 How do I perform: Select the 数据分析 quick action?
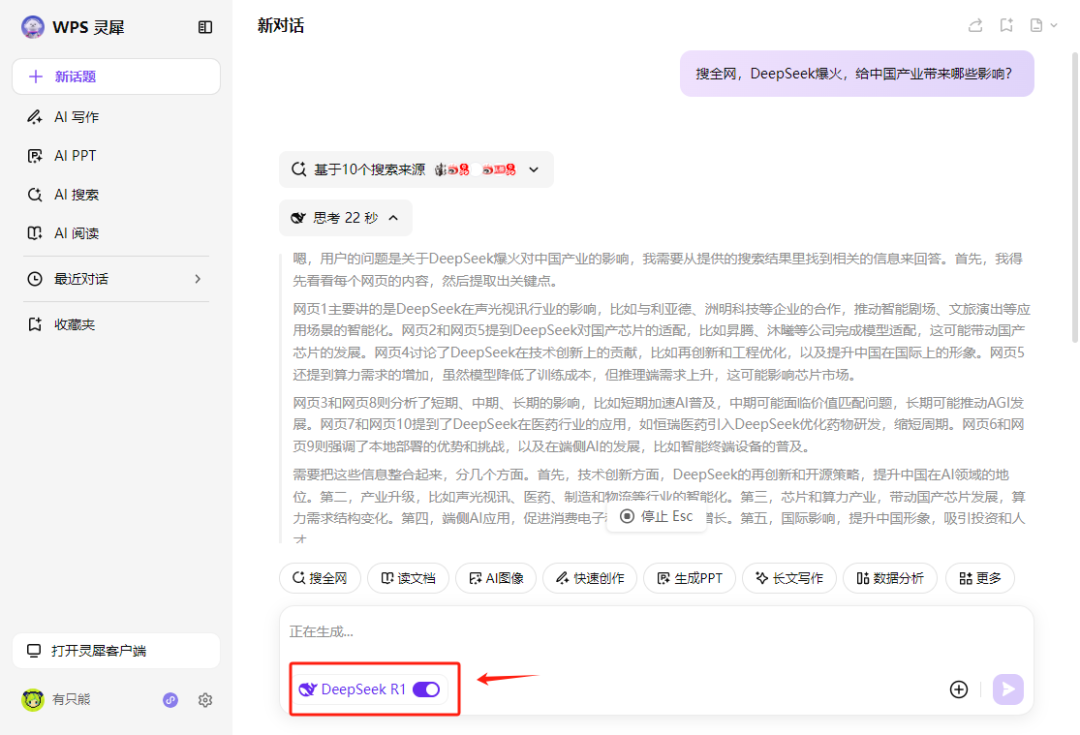(890, 578)
